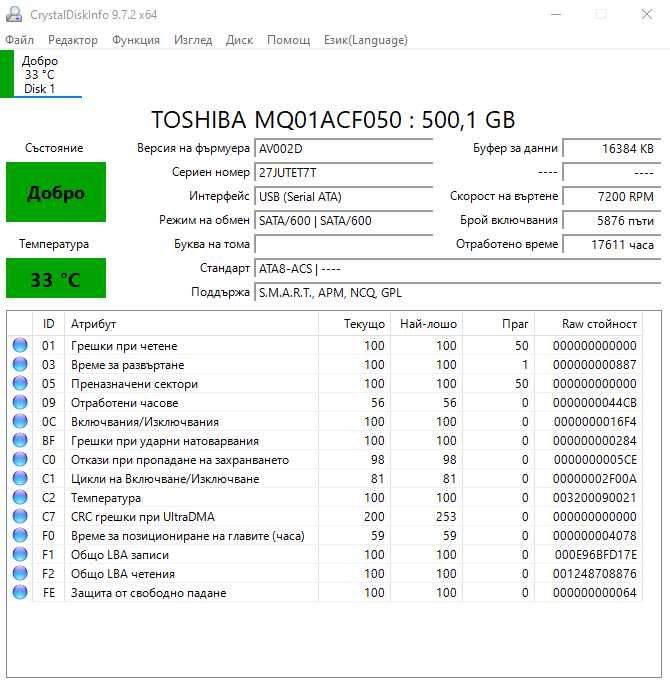Click raw value 000000000284
The height and width of the screenshot is (684, 670).
[x=595, y=441]
